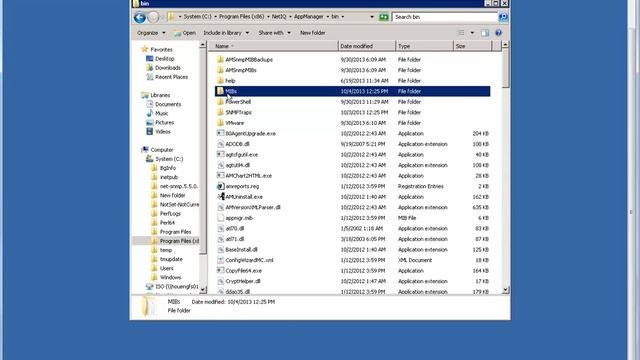This screenshot has width=640, height=360.
Task: Select the AMVersionXMLParser.dll file
Action: coord(253,207)
